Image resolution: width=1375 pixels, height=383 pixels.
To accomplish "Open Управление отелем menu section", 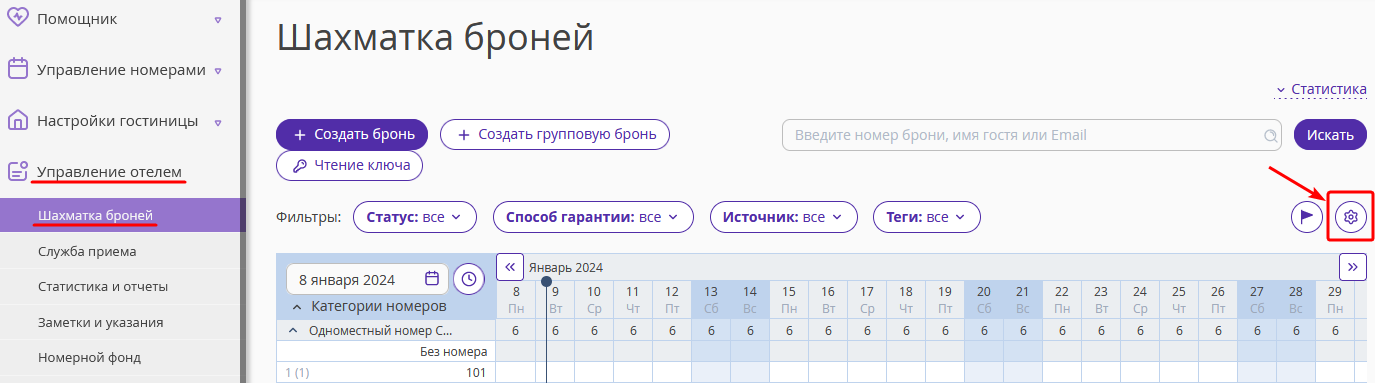I will 110,172.
